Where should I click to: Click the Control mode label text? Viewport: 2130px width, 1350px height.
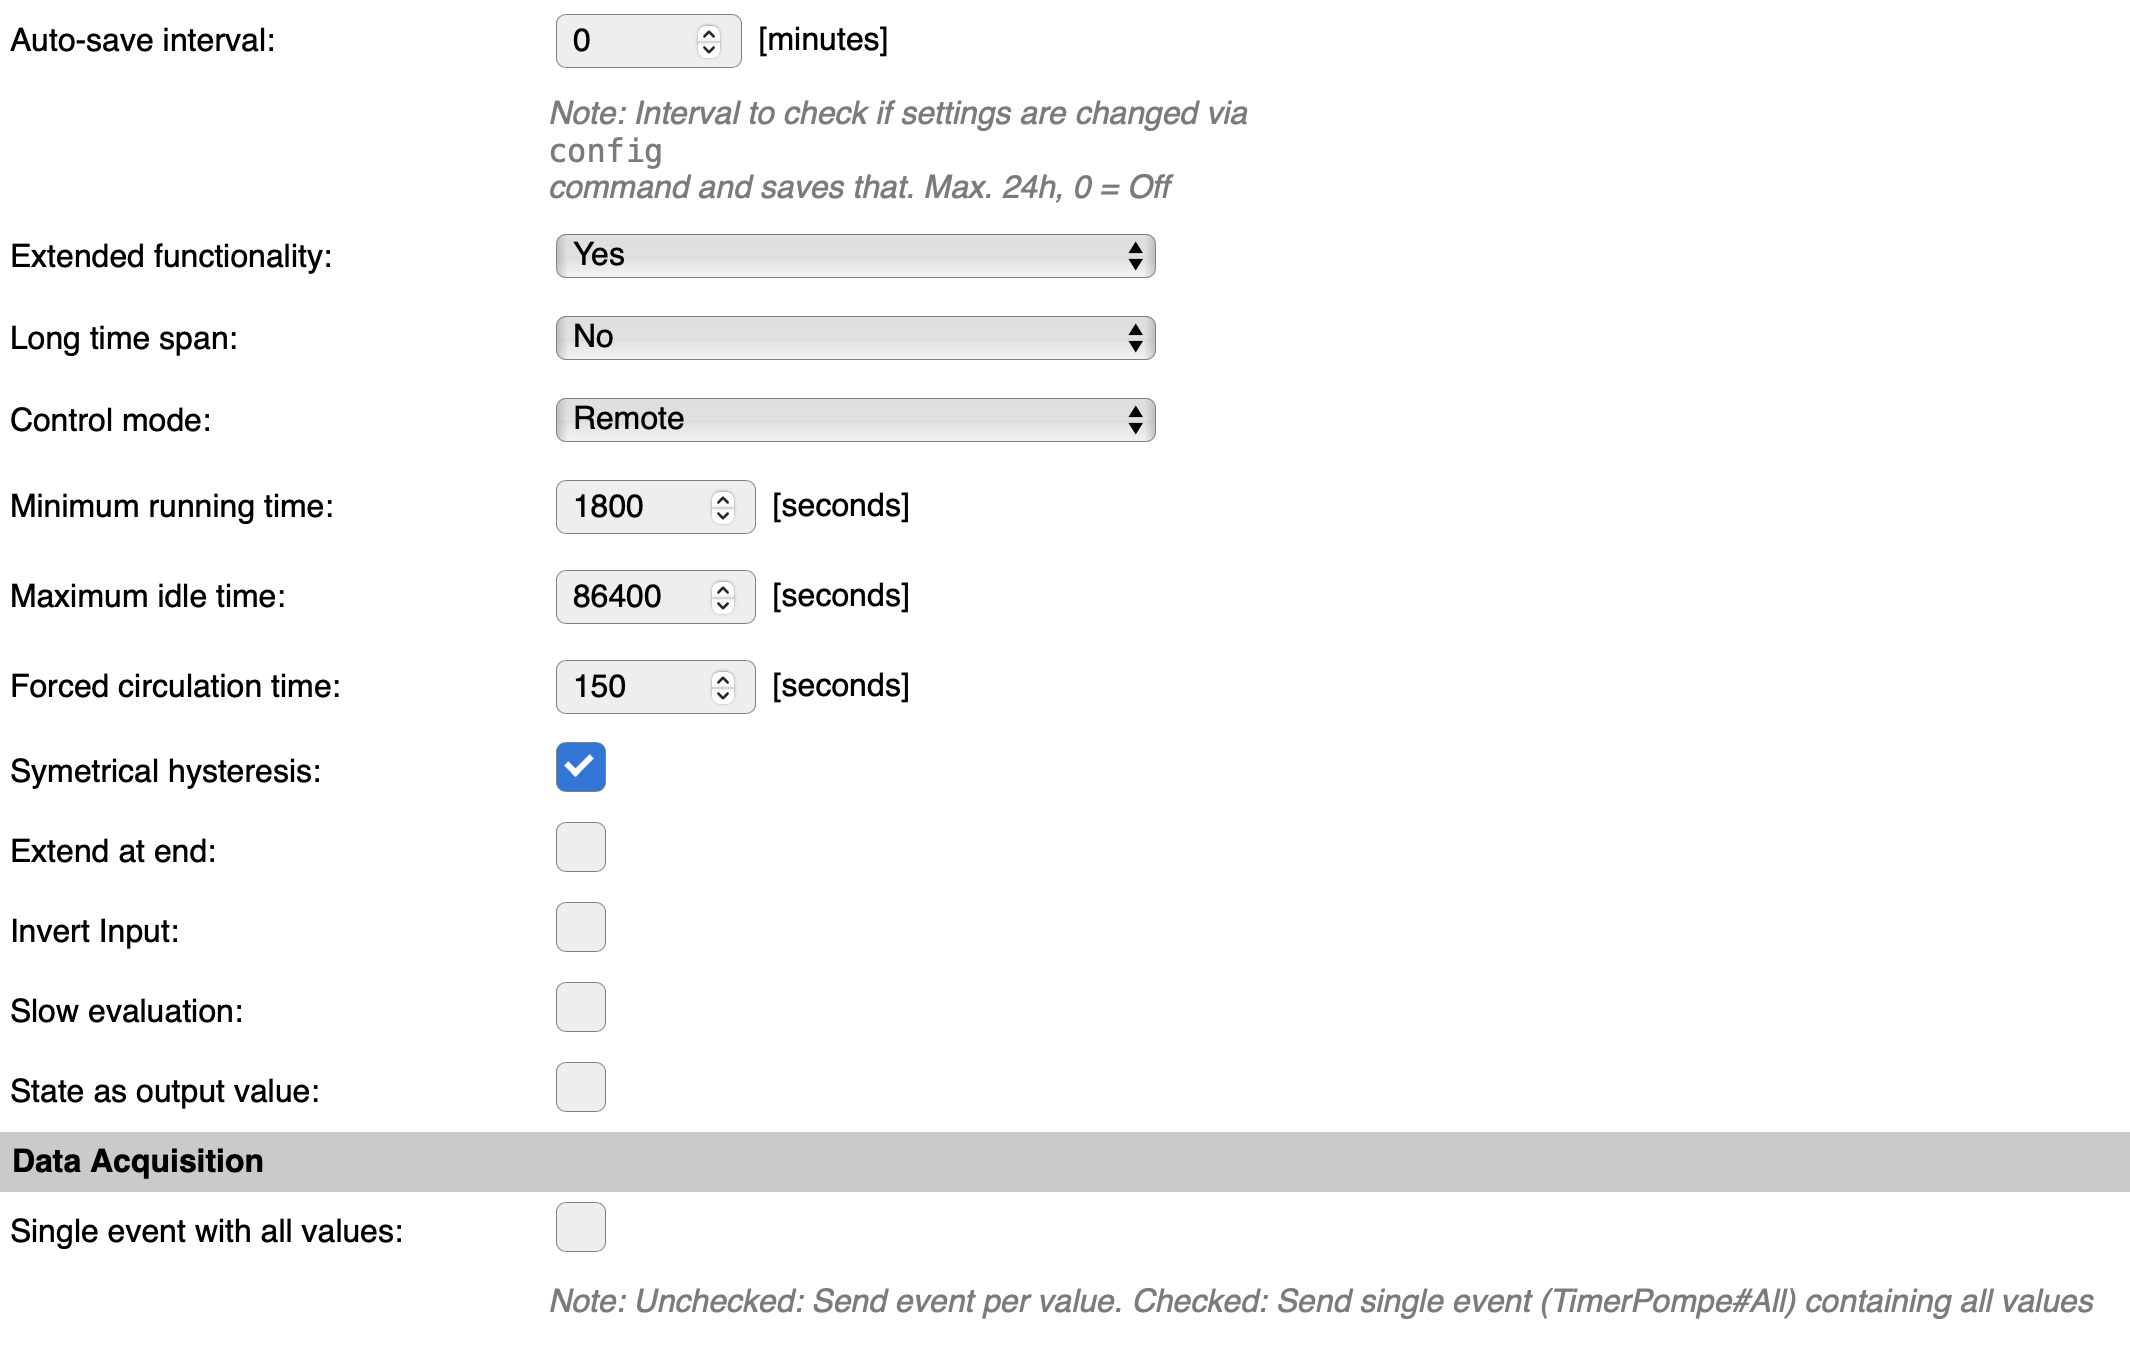(111, 420)
